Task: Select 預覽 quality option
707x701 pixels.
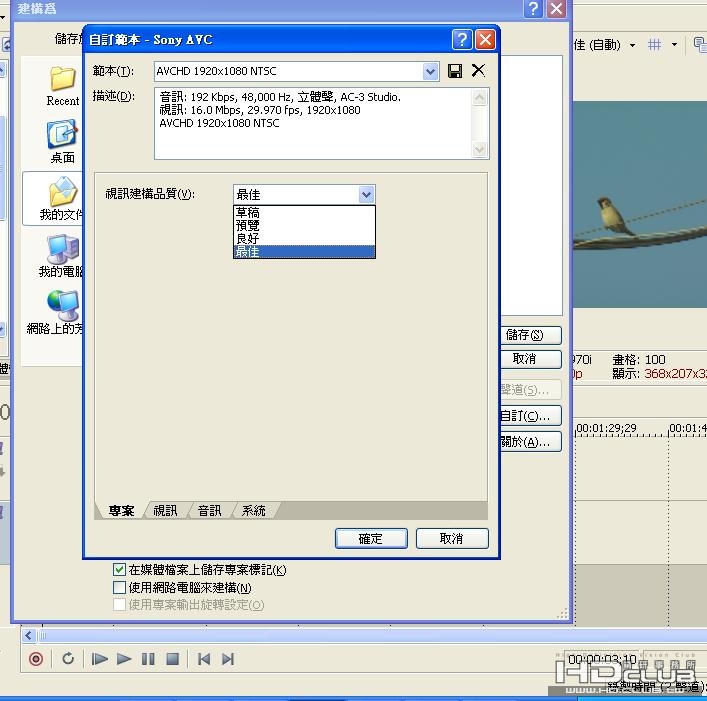Action: (304, 225)
